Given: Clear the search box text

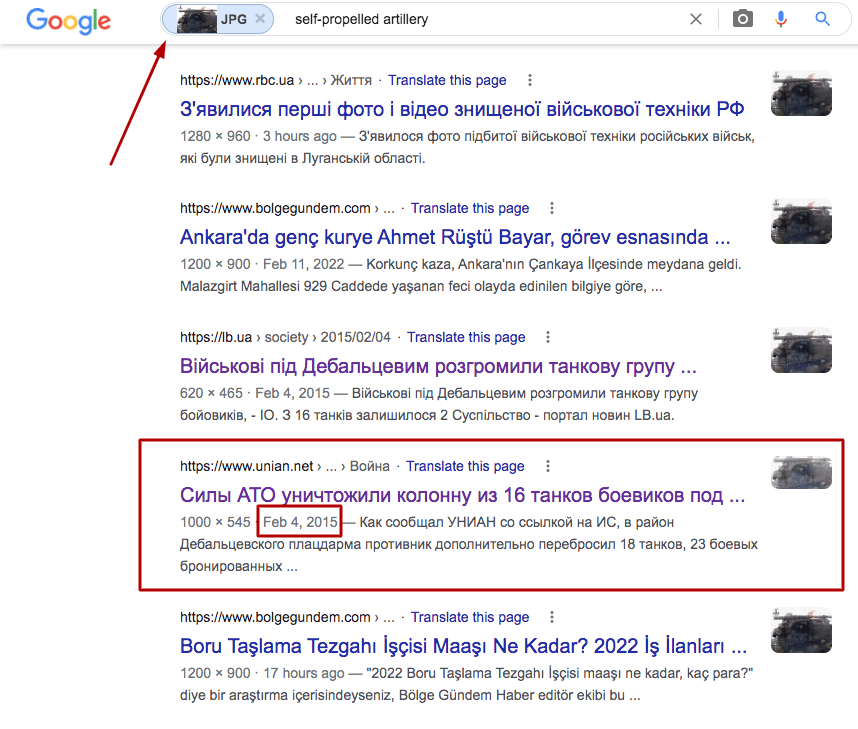Looking at the screenshot, I should 696,19.
